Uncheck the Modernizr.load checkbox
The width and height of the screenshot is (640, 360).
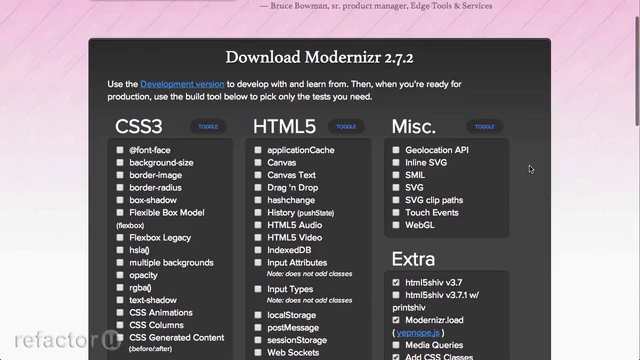(x=396, y=320)
